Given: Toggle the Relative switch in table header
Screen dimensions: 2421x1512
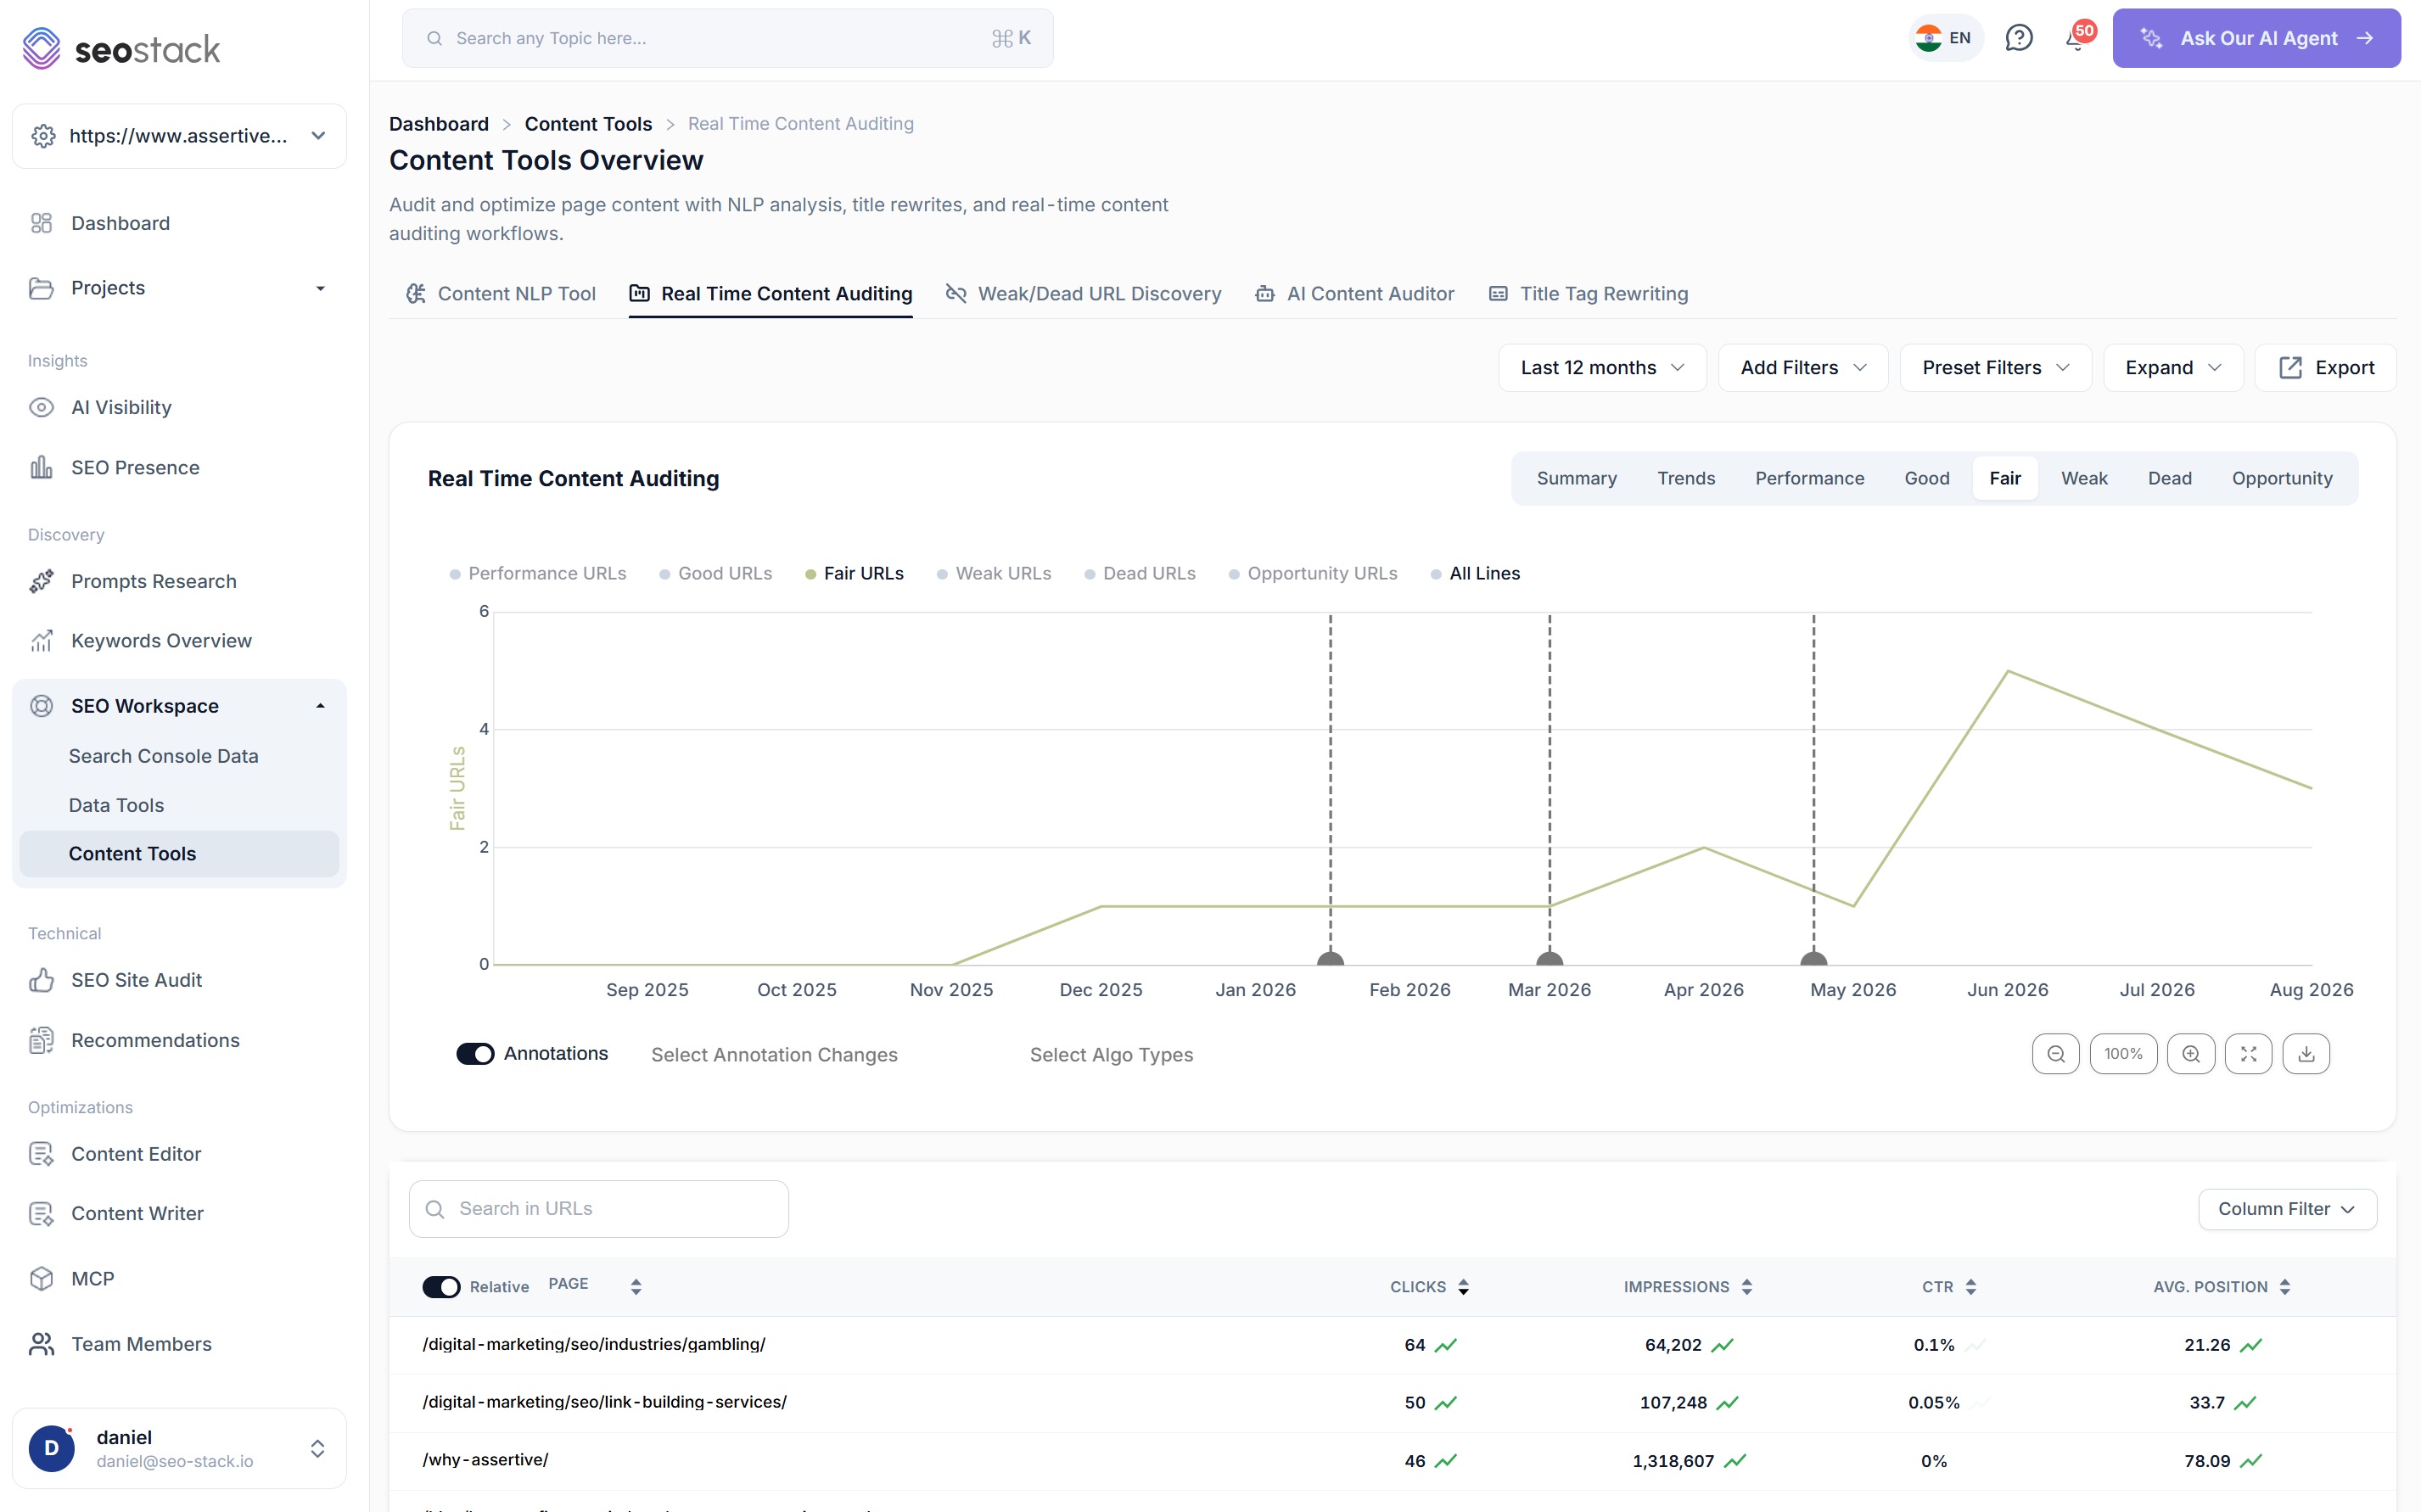Looking at the screenshot, I should pos(441,1287).
